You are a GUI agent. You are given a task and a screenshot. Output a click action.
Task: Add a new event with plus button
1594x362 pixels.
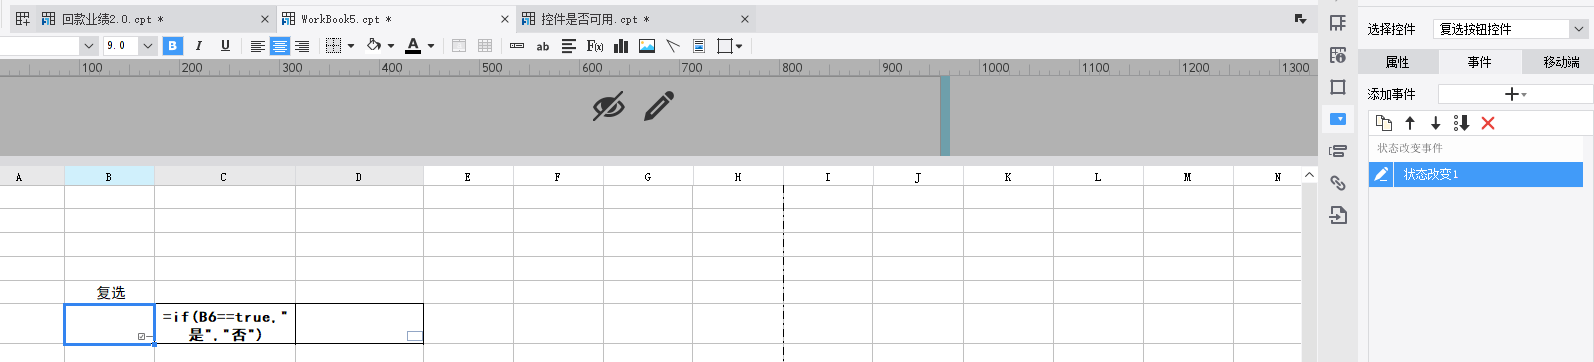point(1515,94)
